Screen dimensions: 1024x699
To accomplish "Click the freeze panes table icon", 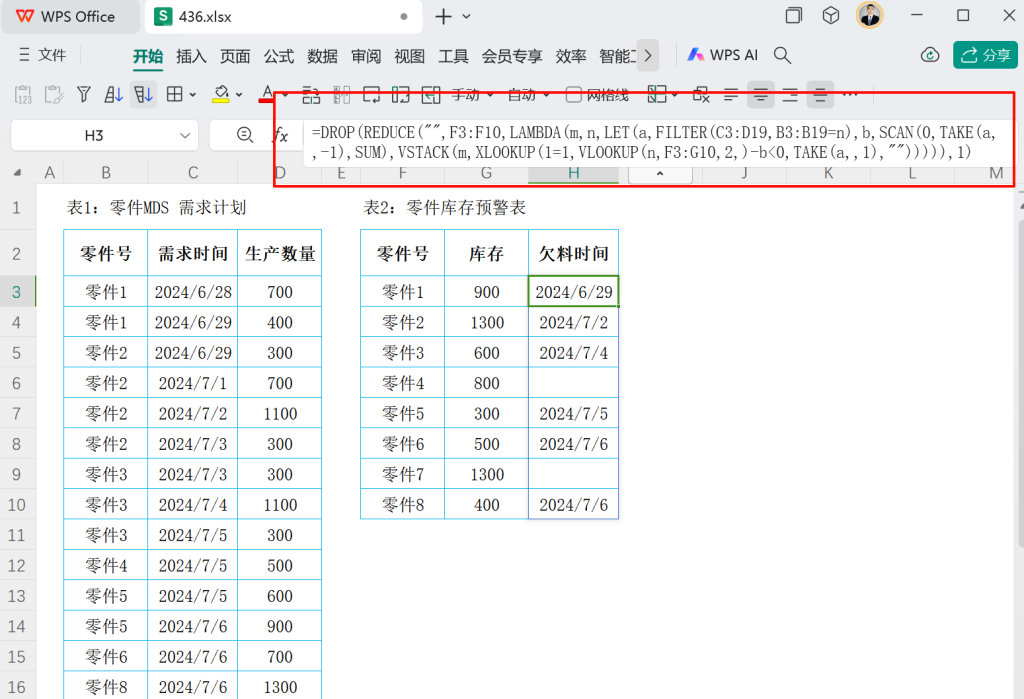I will (656, 95).
